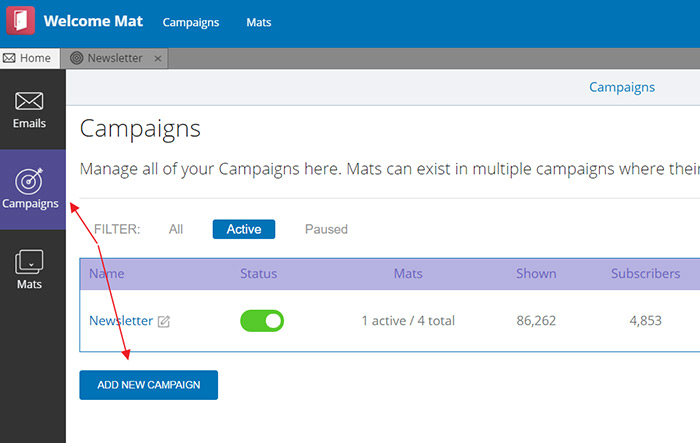Switch to the Home tab
The height and width of the screenshot is (443, 700).
(x=28, y=58)
